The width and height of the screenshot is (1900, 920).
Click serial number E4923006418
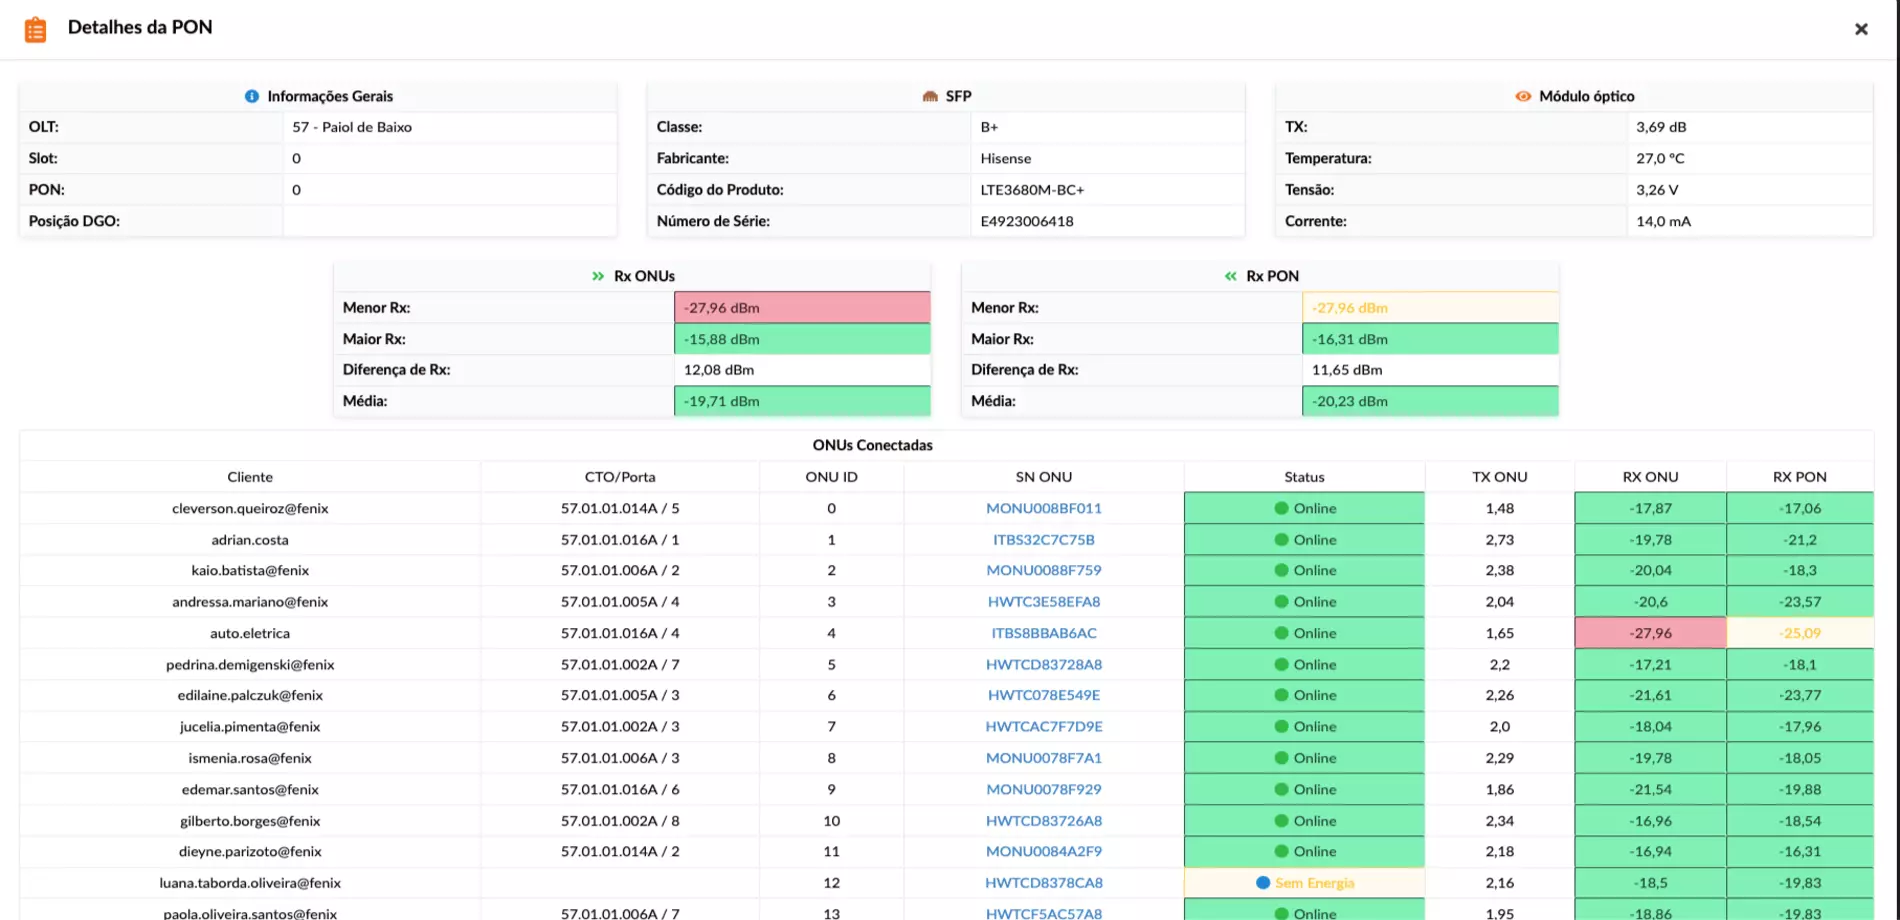(1027, 221)
